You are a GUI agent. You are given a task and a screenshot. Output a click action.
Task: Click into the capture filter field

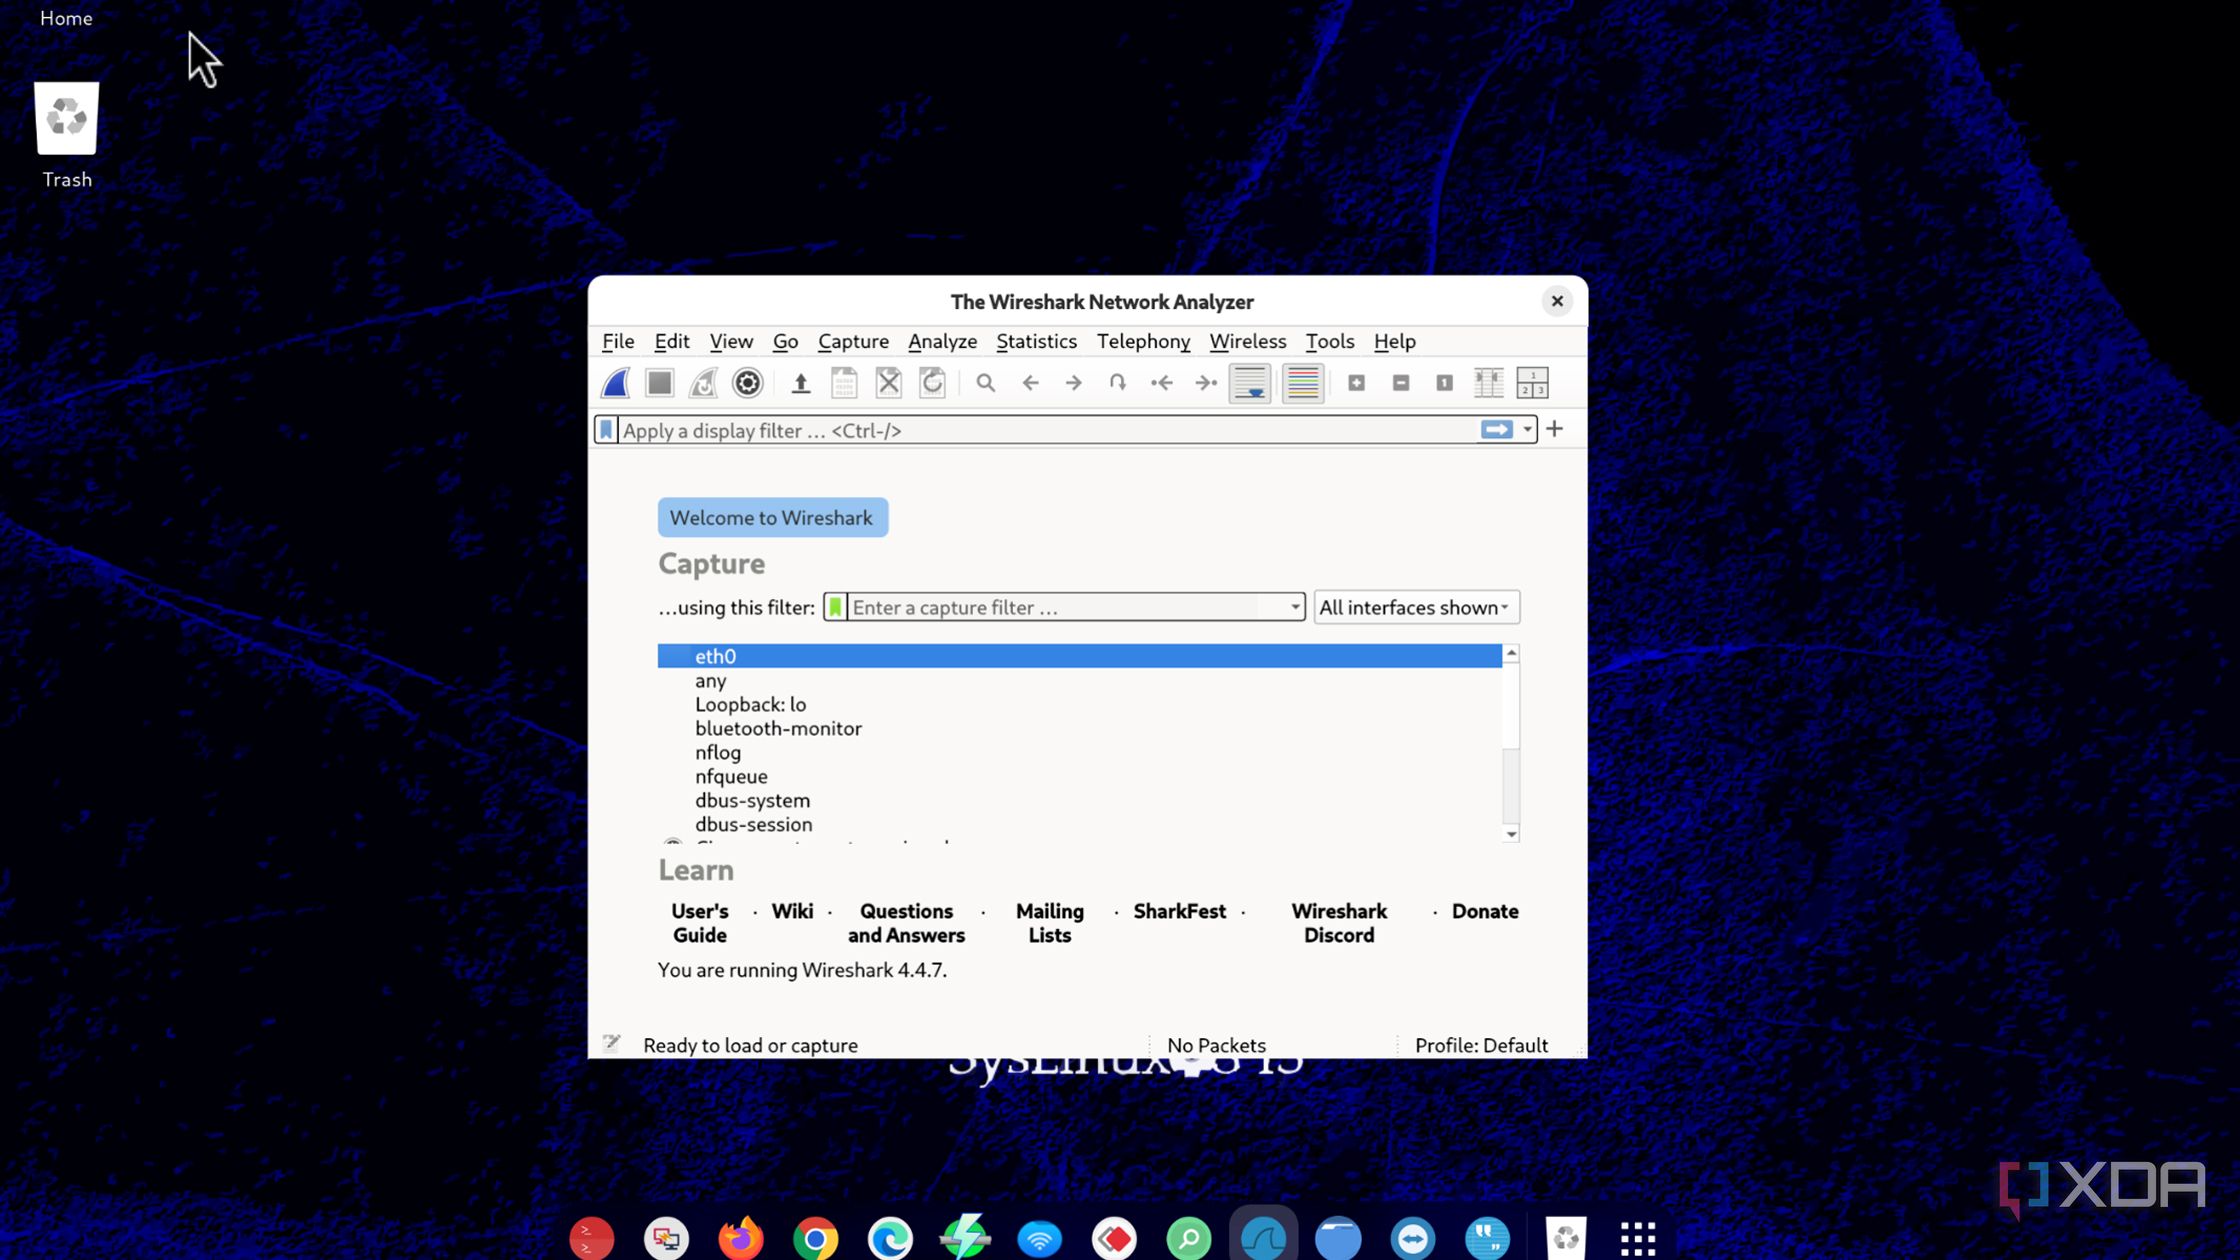[x=1065, y=607]
